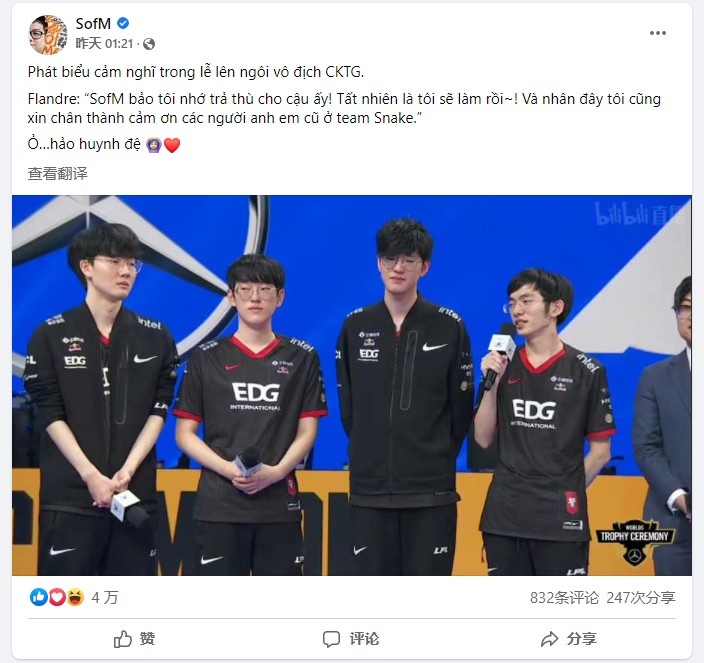
Task: View the 4万 reactions count list
Action: coord(105,597)
